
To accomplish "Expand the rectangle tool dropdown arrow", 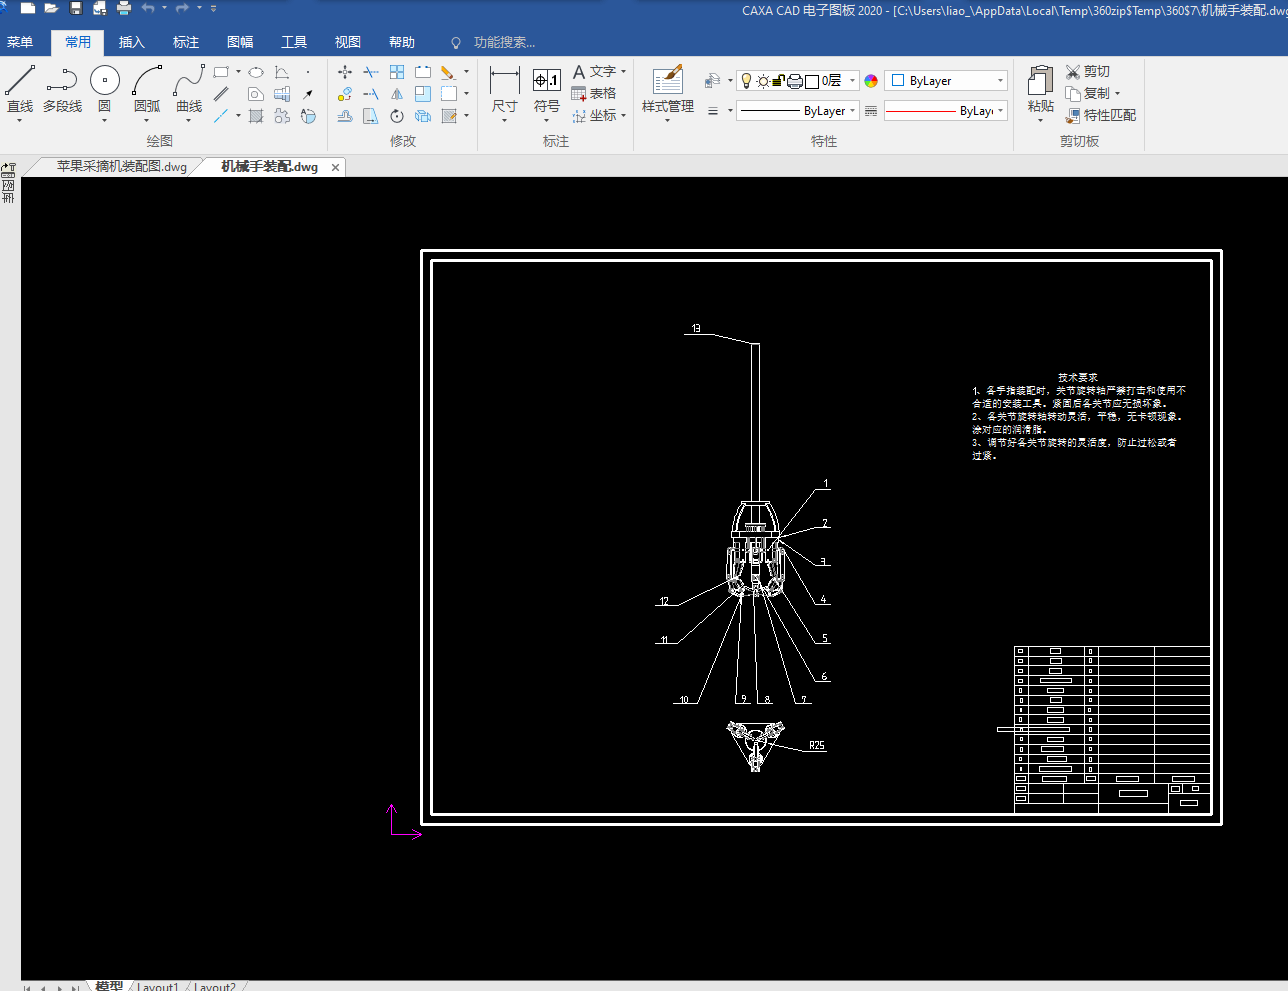I will pos(238,72).
